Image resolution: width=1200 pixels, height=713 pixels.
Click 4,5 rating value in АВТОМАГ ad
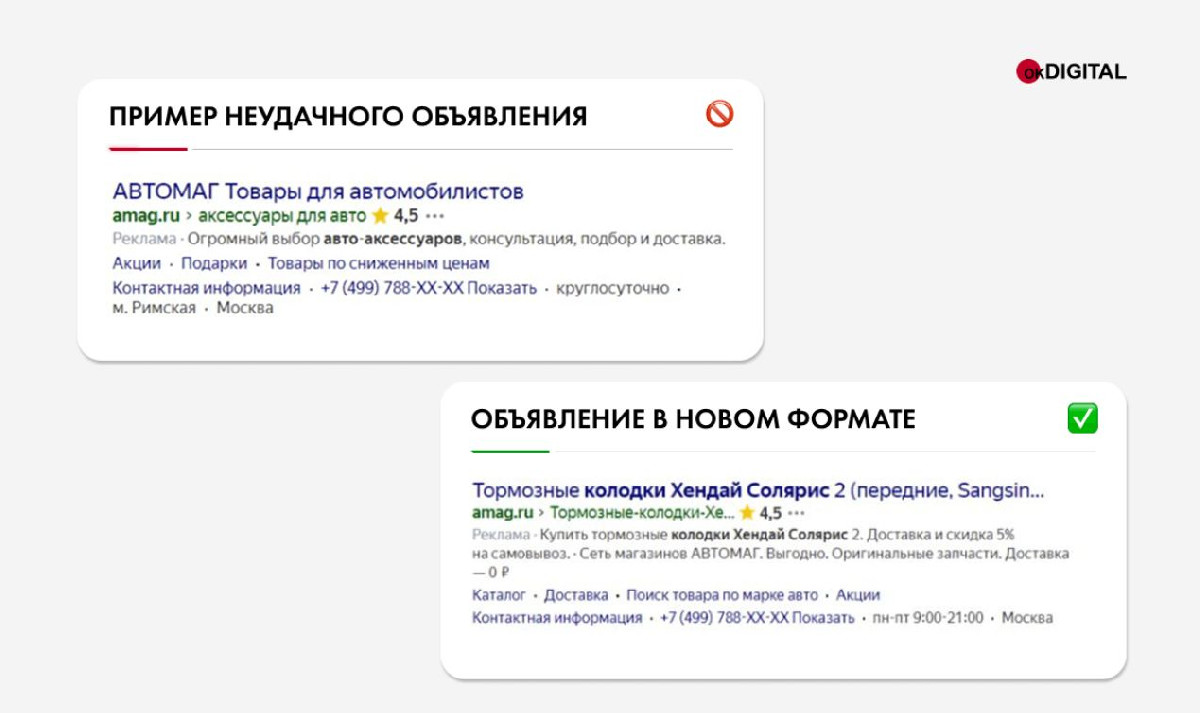tap(406, 215)
